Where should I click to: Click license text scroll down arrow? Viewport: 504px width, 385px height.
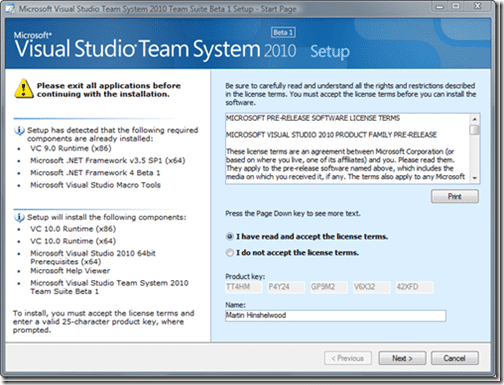click(474, 178)
